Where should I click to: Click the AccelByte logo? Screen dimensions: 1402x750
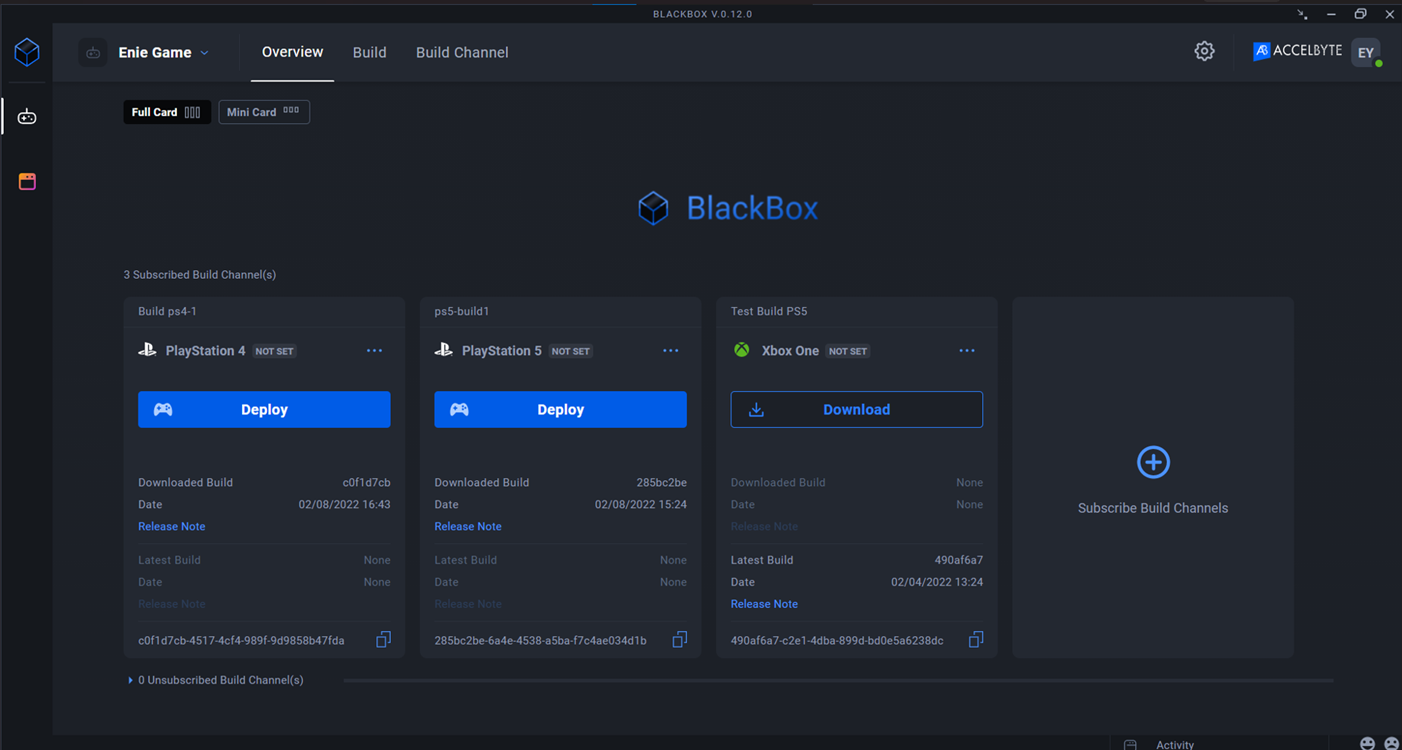(x=1298, y=51)
